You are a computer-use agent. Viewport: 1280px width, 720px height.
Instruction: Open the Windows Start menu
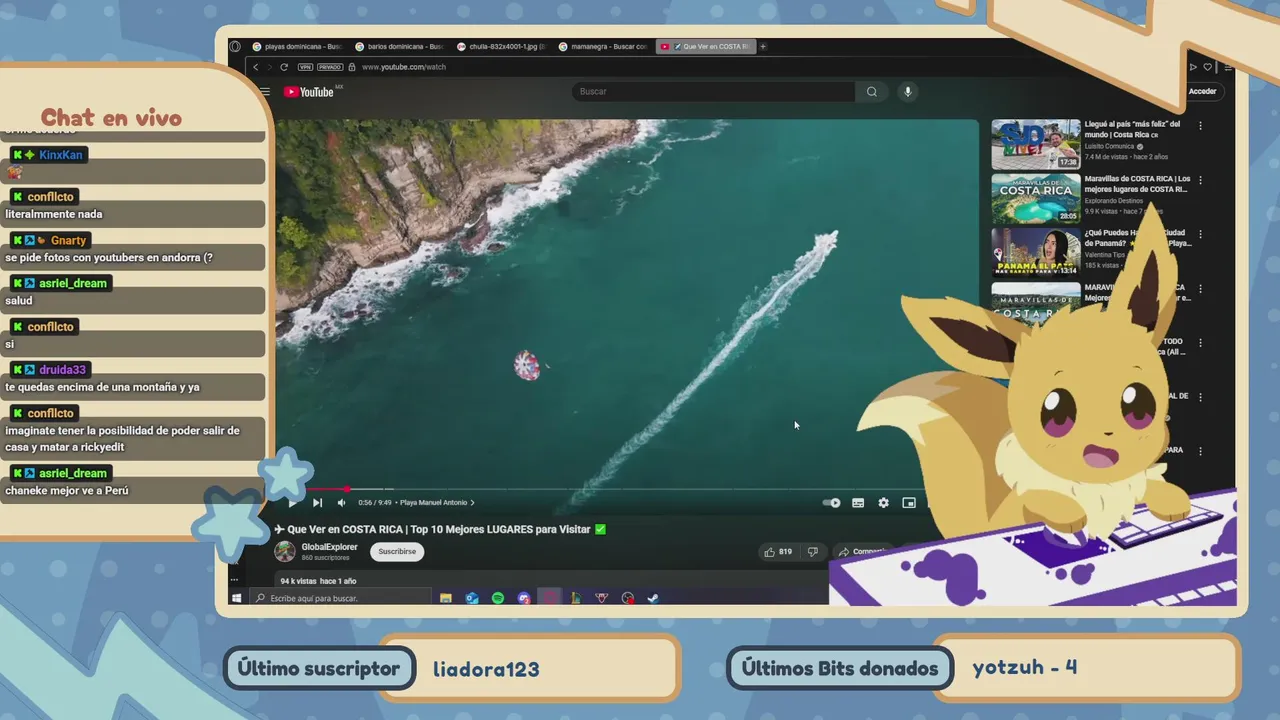click(237, 598)
